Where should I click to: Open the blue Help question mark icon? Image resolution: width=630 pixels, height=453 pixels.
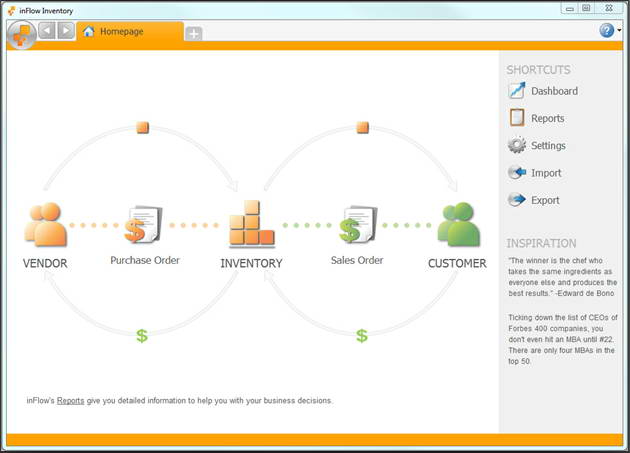(x=607, y=30)
